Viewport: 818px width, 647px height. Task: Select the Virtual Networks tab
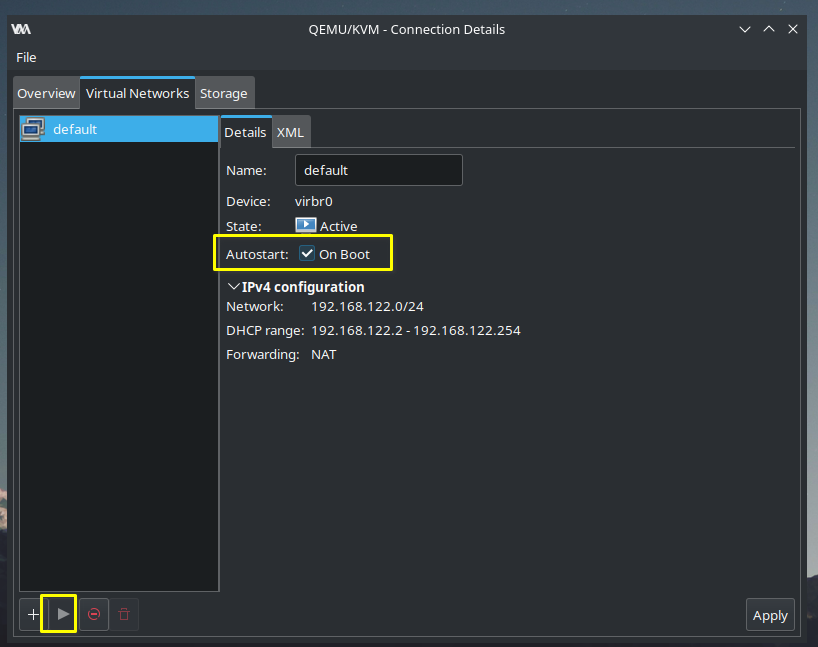(x=137, y=93)
